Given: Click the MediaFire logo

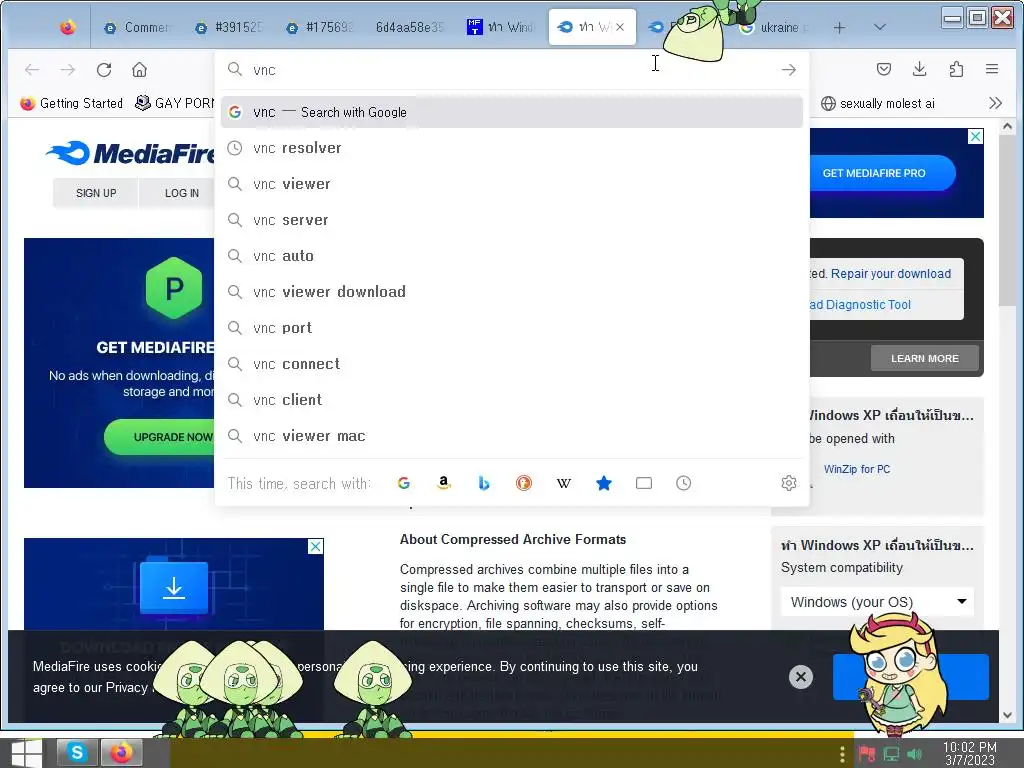Looking at the screenshot, I should tap(130, 153).
